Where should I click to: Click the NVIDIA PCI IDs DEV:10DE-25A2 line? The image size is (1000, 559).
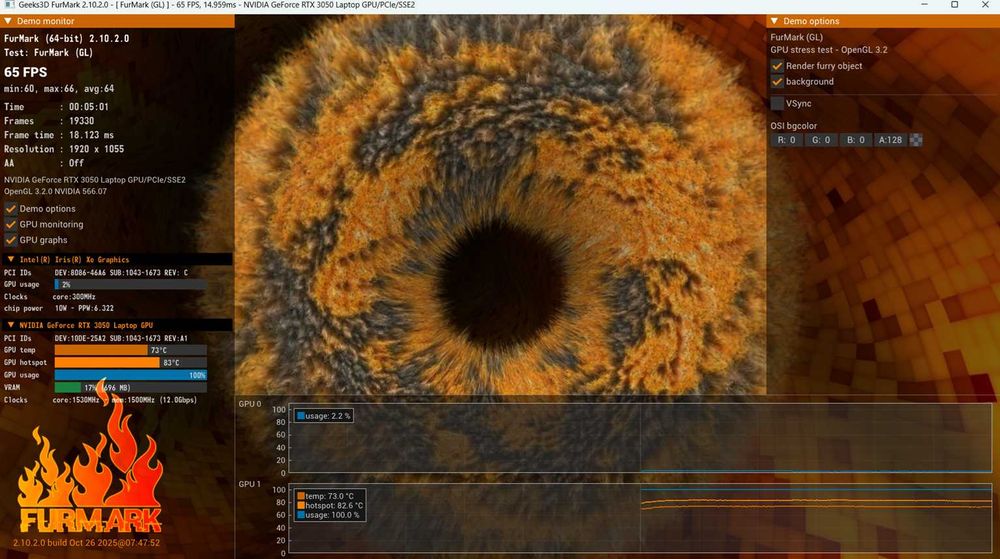point(96,338)
